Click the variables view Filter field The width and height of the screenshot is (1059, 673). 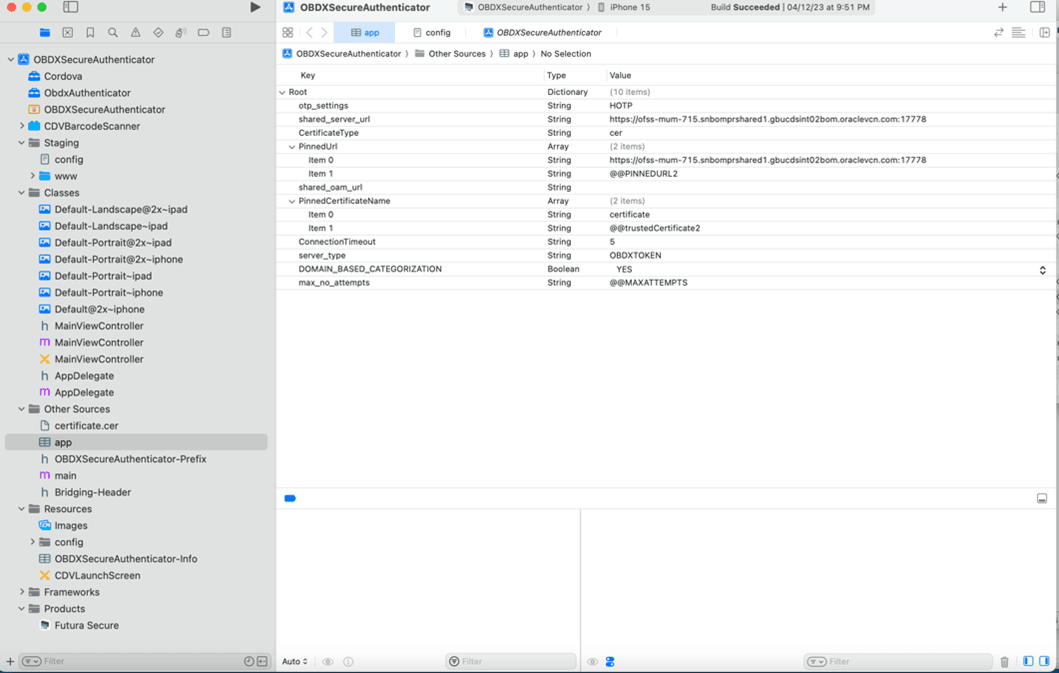click(511, 662)
